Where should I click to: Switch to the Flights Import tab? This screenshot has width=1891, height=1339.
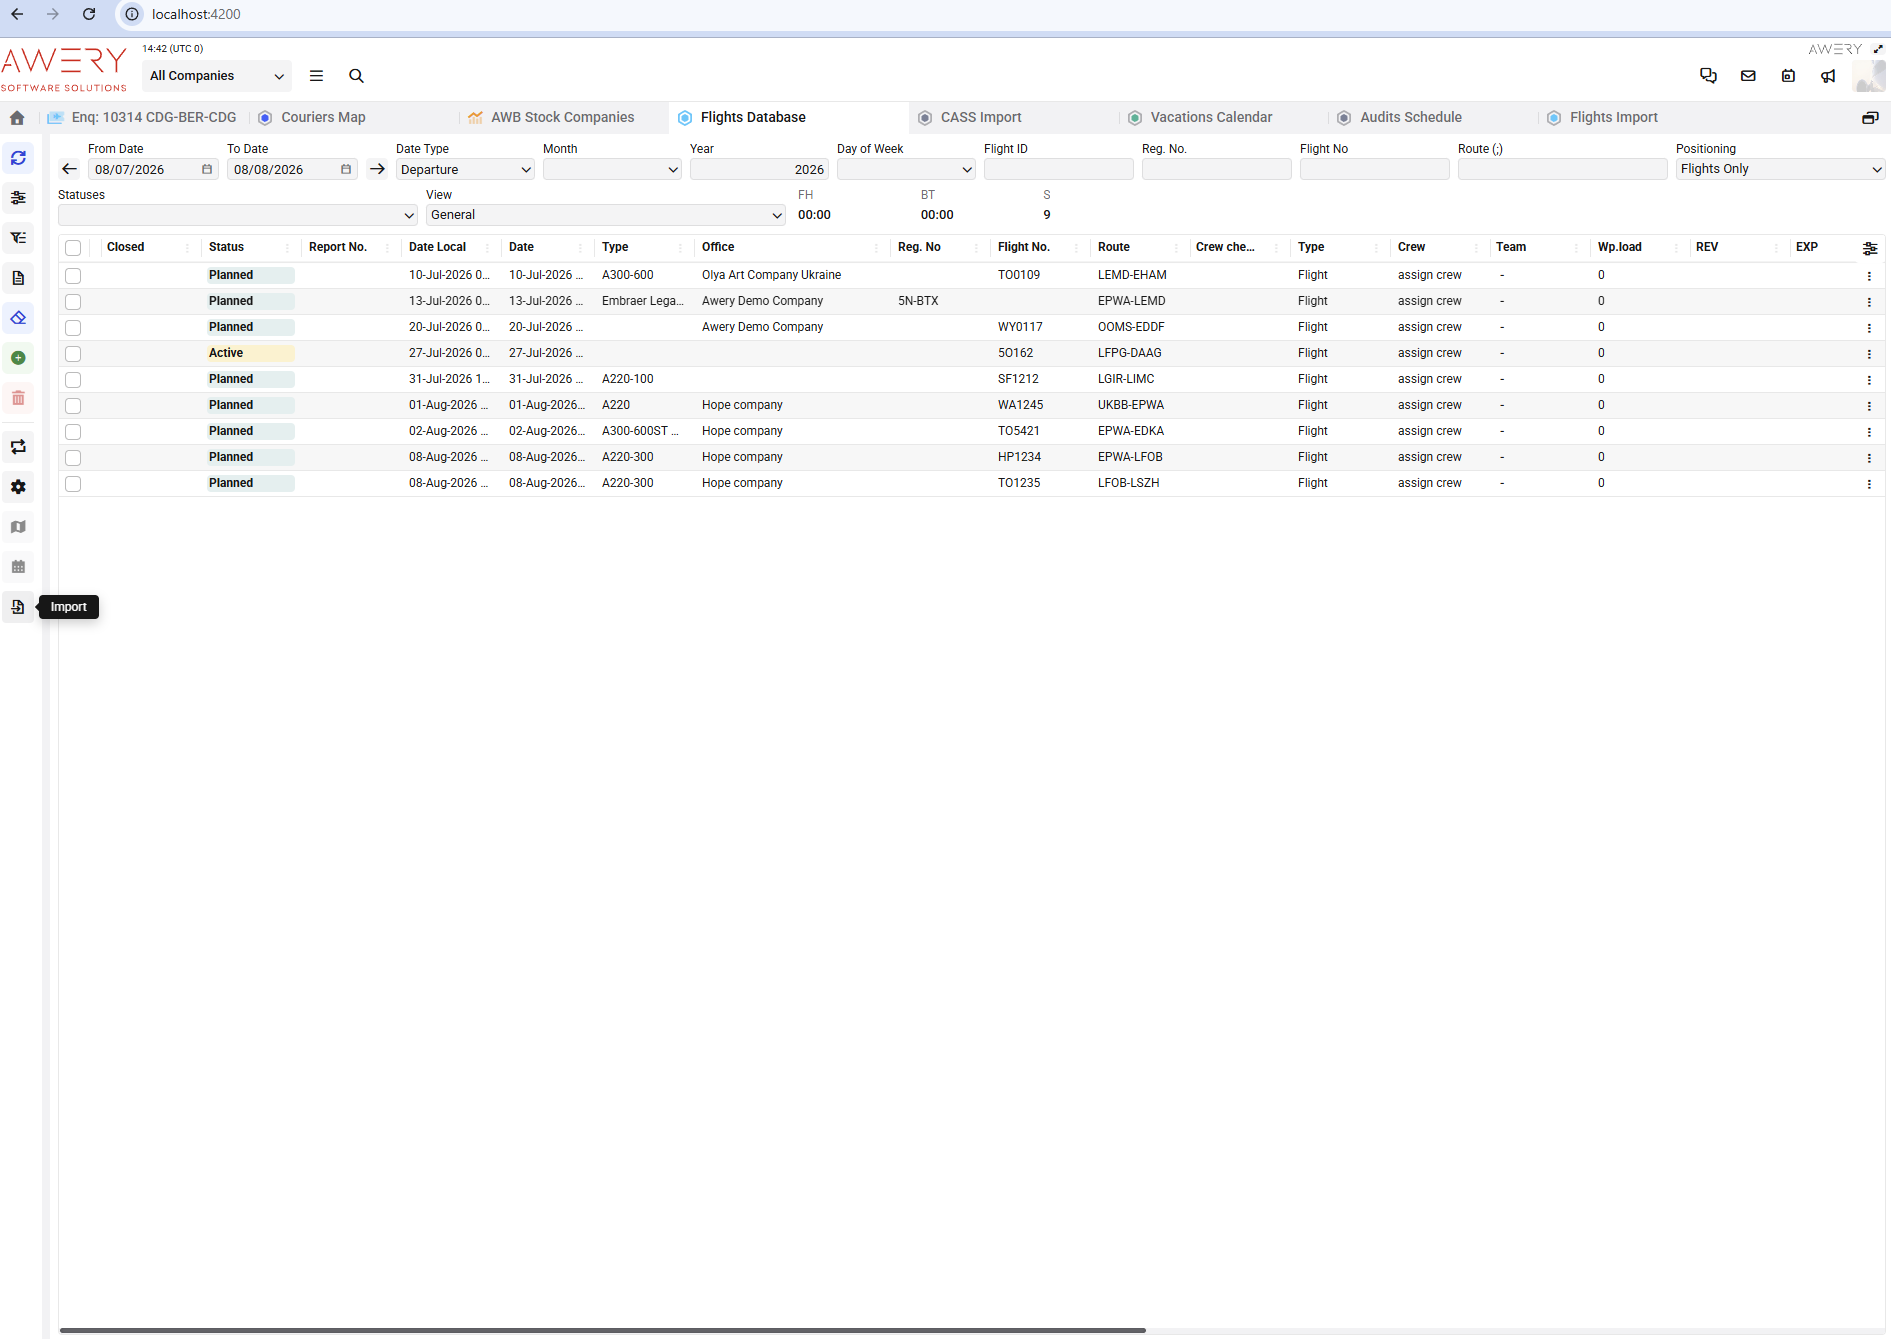tap(1613, 117)
